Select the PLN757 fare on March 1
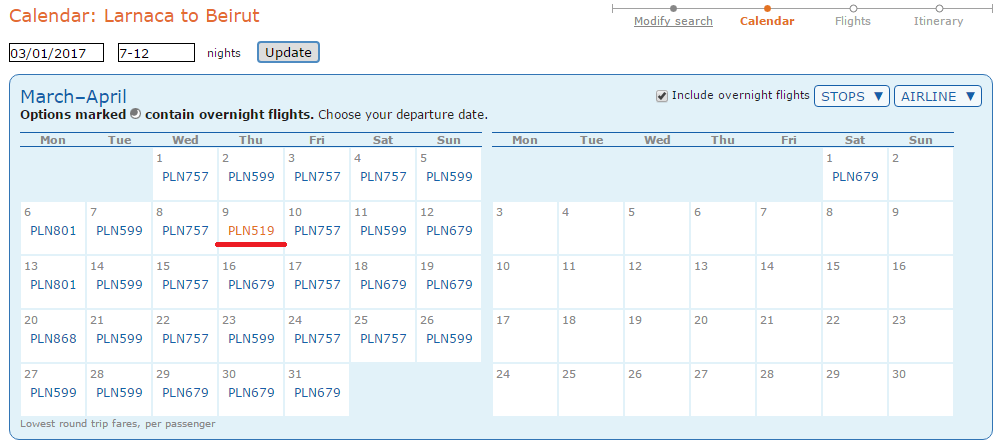999x447 pixels. tap(185, 176)
